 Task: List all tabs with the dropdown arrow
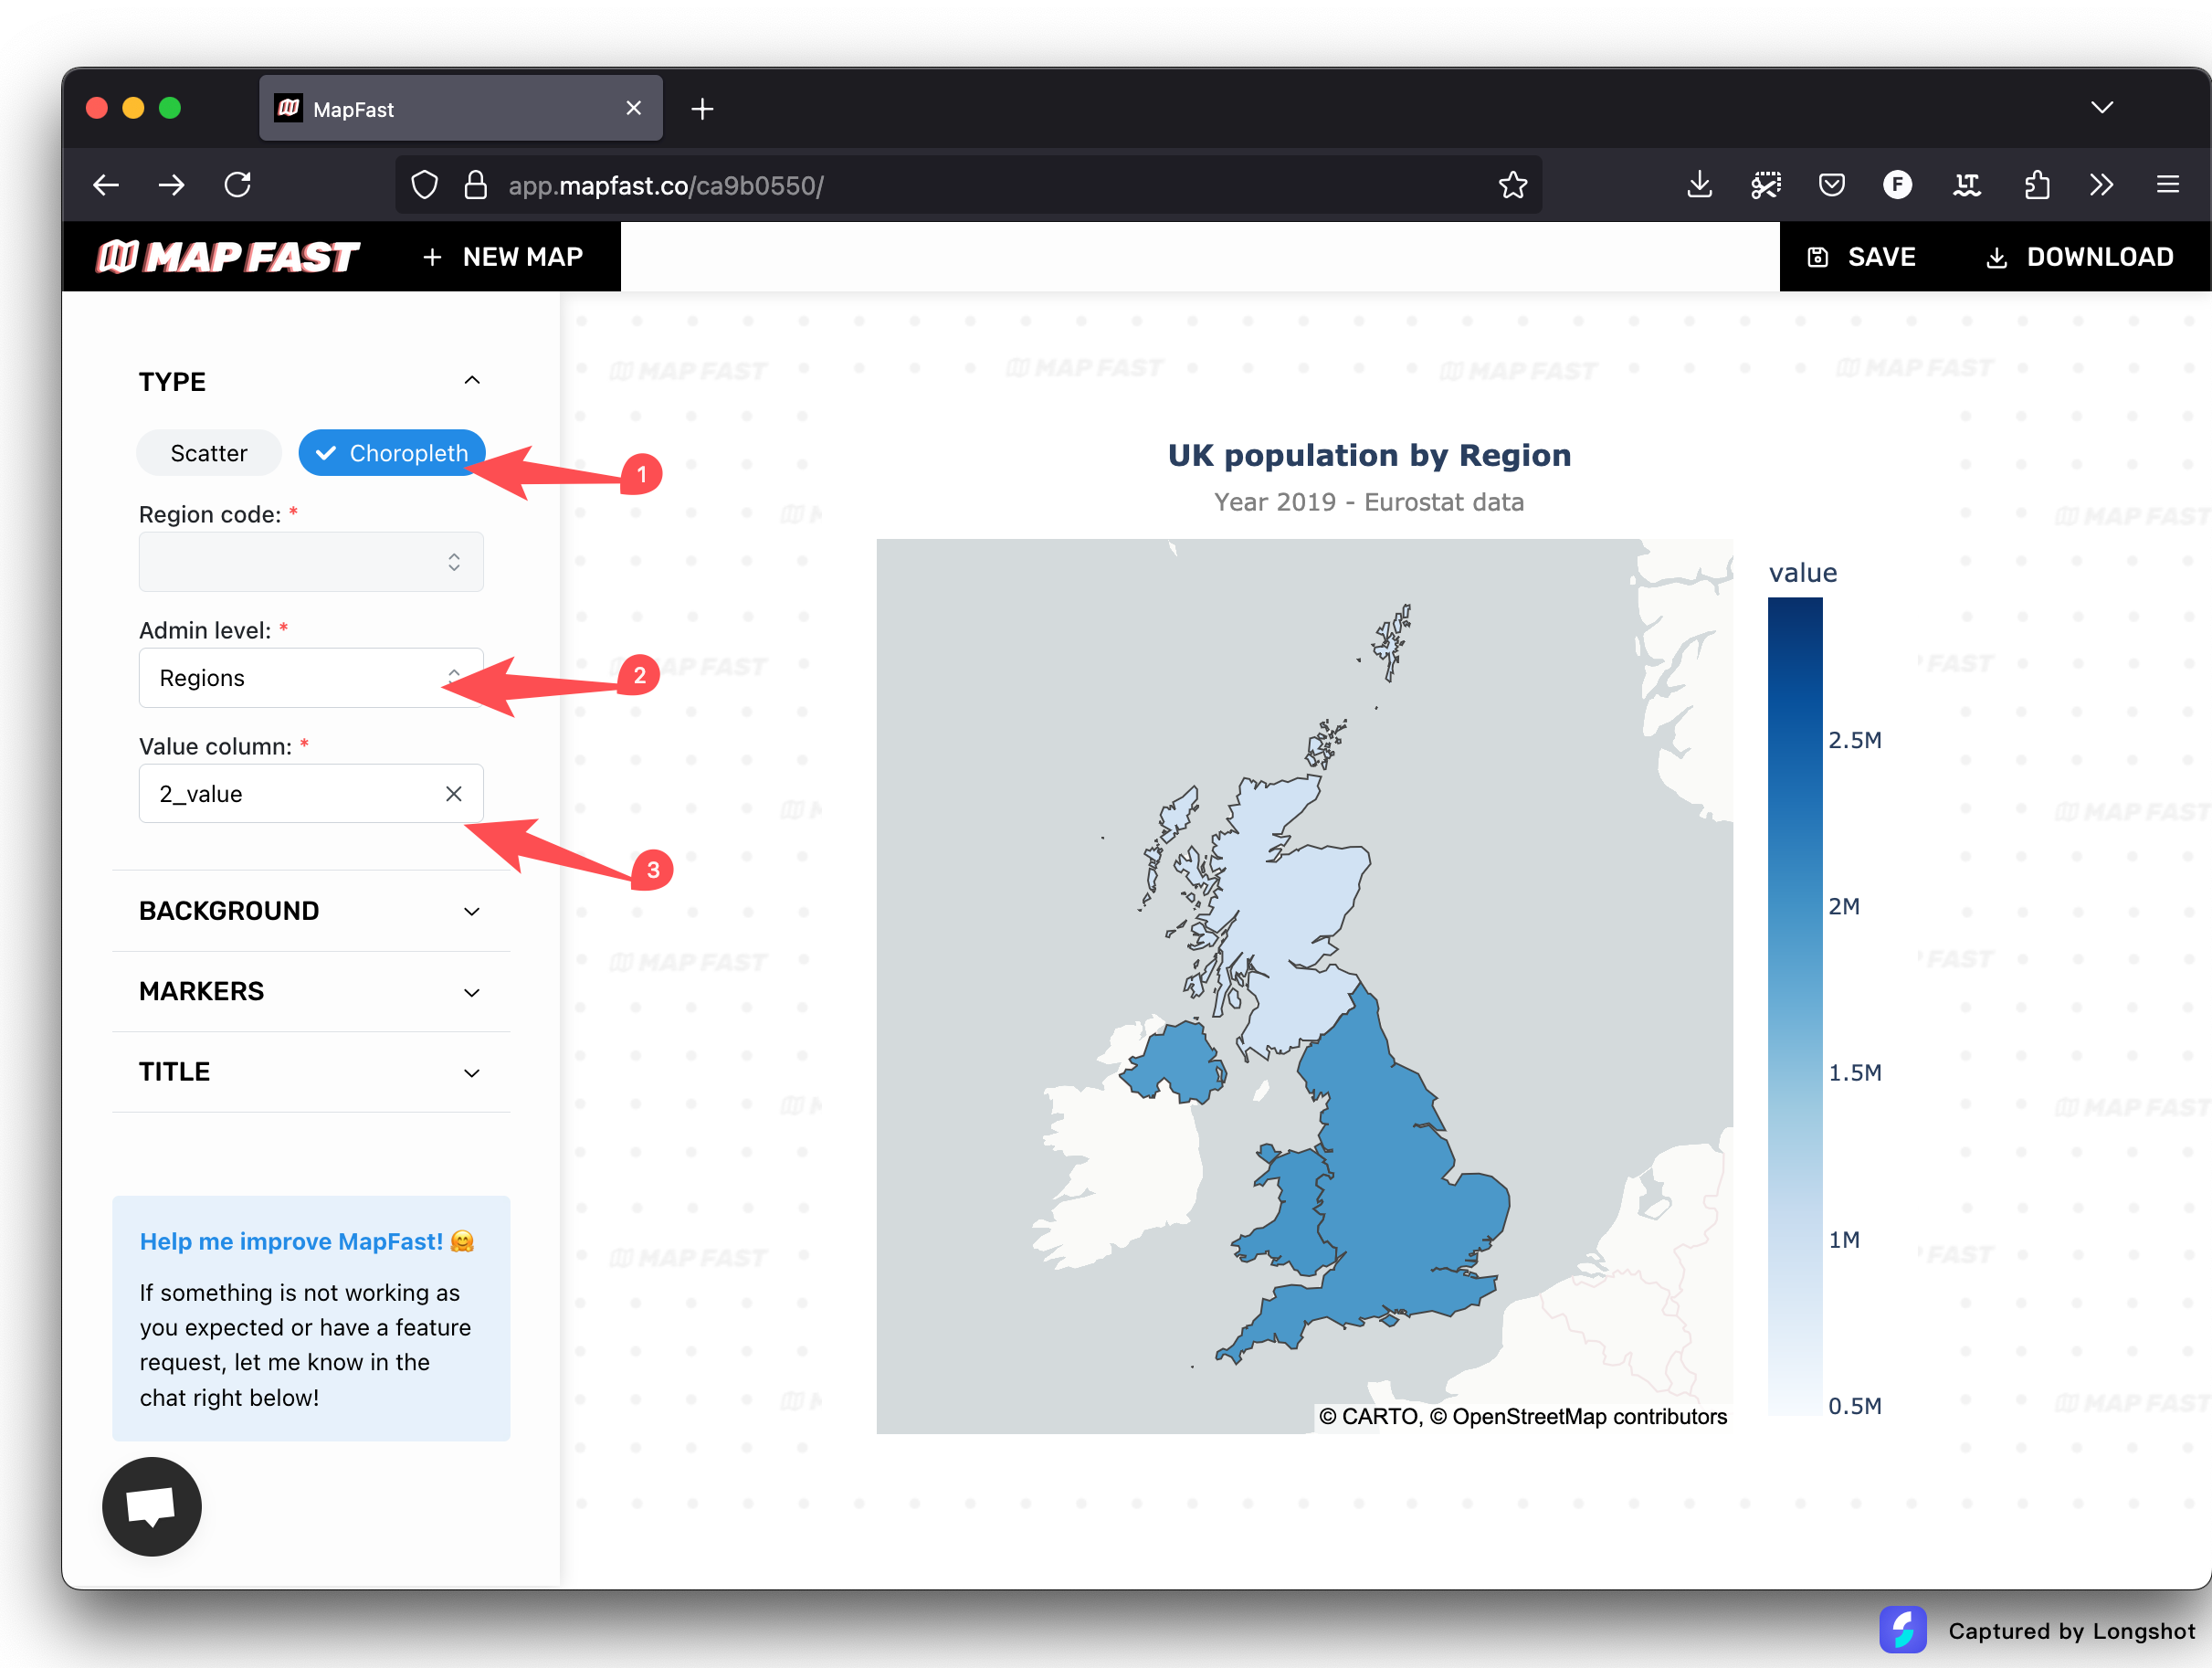click(x=2101, y=108)
